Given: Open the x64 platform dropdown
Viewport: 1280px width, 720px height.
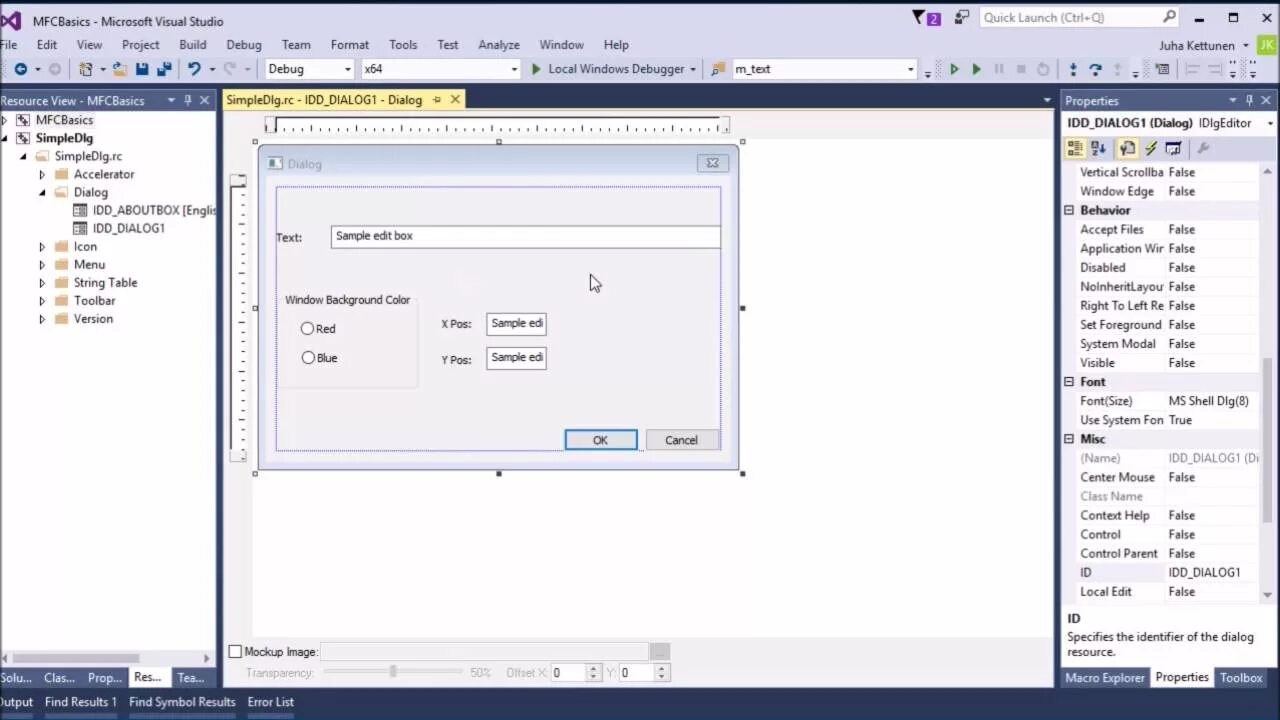Looking at the screenshot, I should pos(515,69).
